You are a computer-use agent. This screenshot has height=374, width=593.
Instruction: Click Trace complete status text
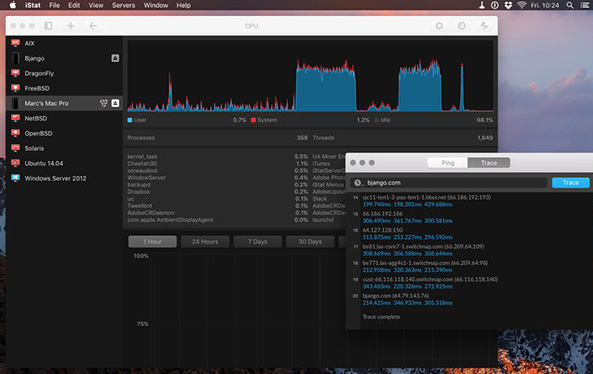click(381, 317)
